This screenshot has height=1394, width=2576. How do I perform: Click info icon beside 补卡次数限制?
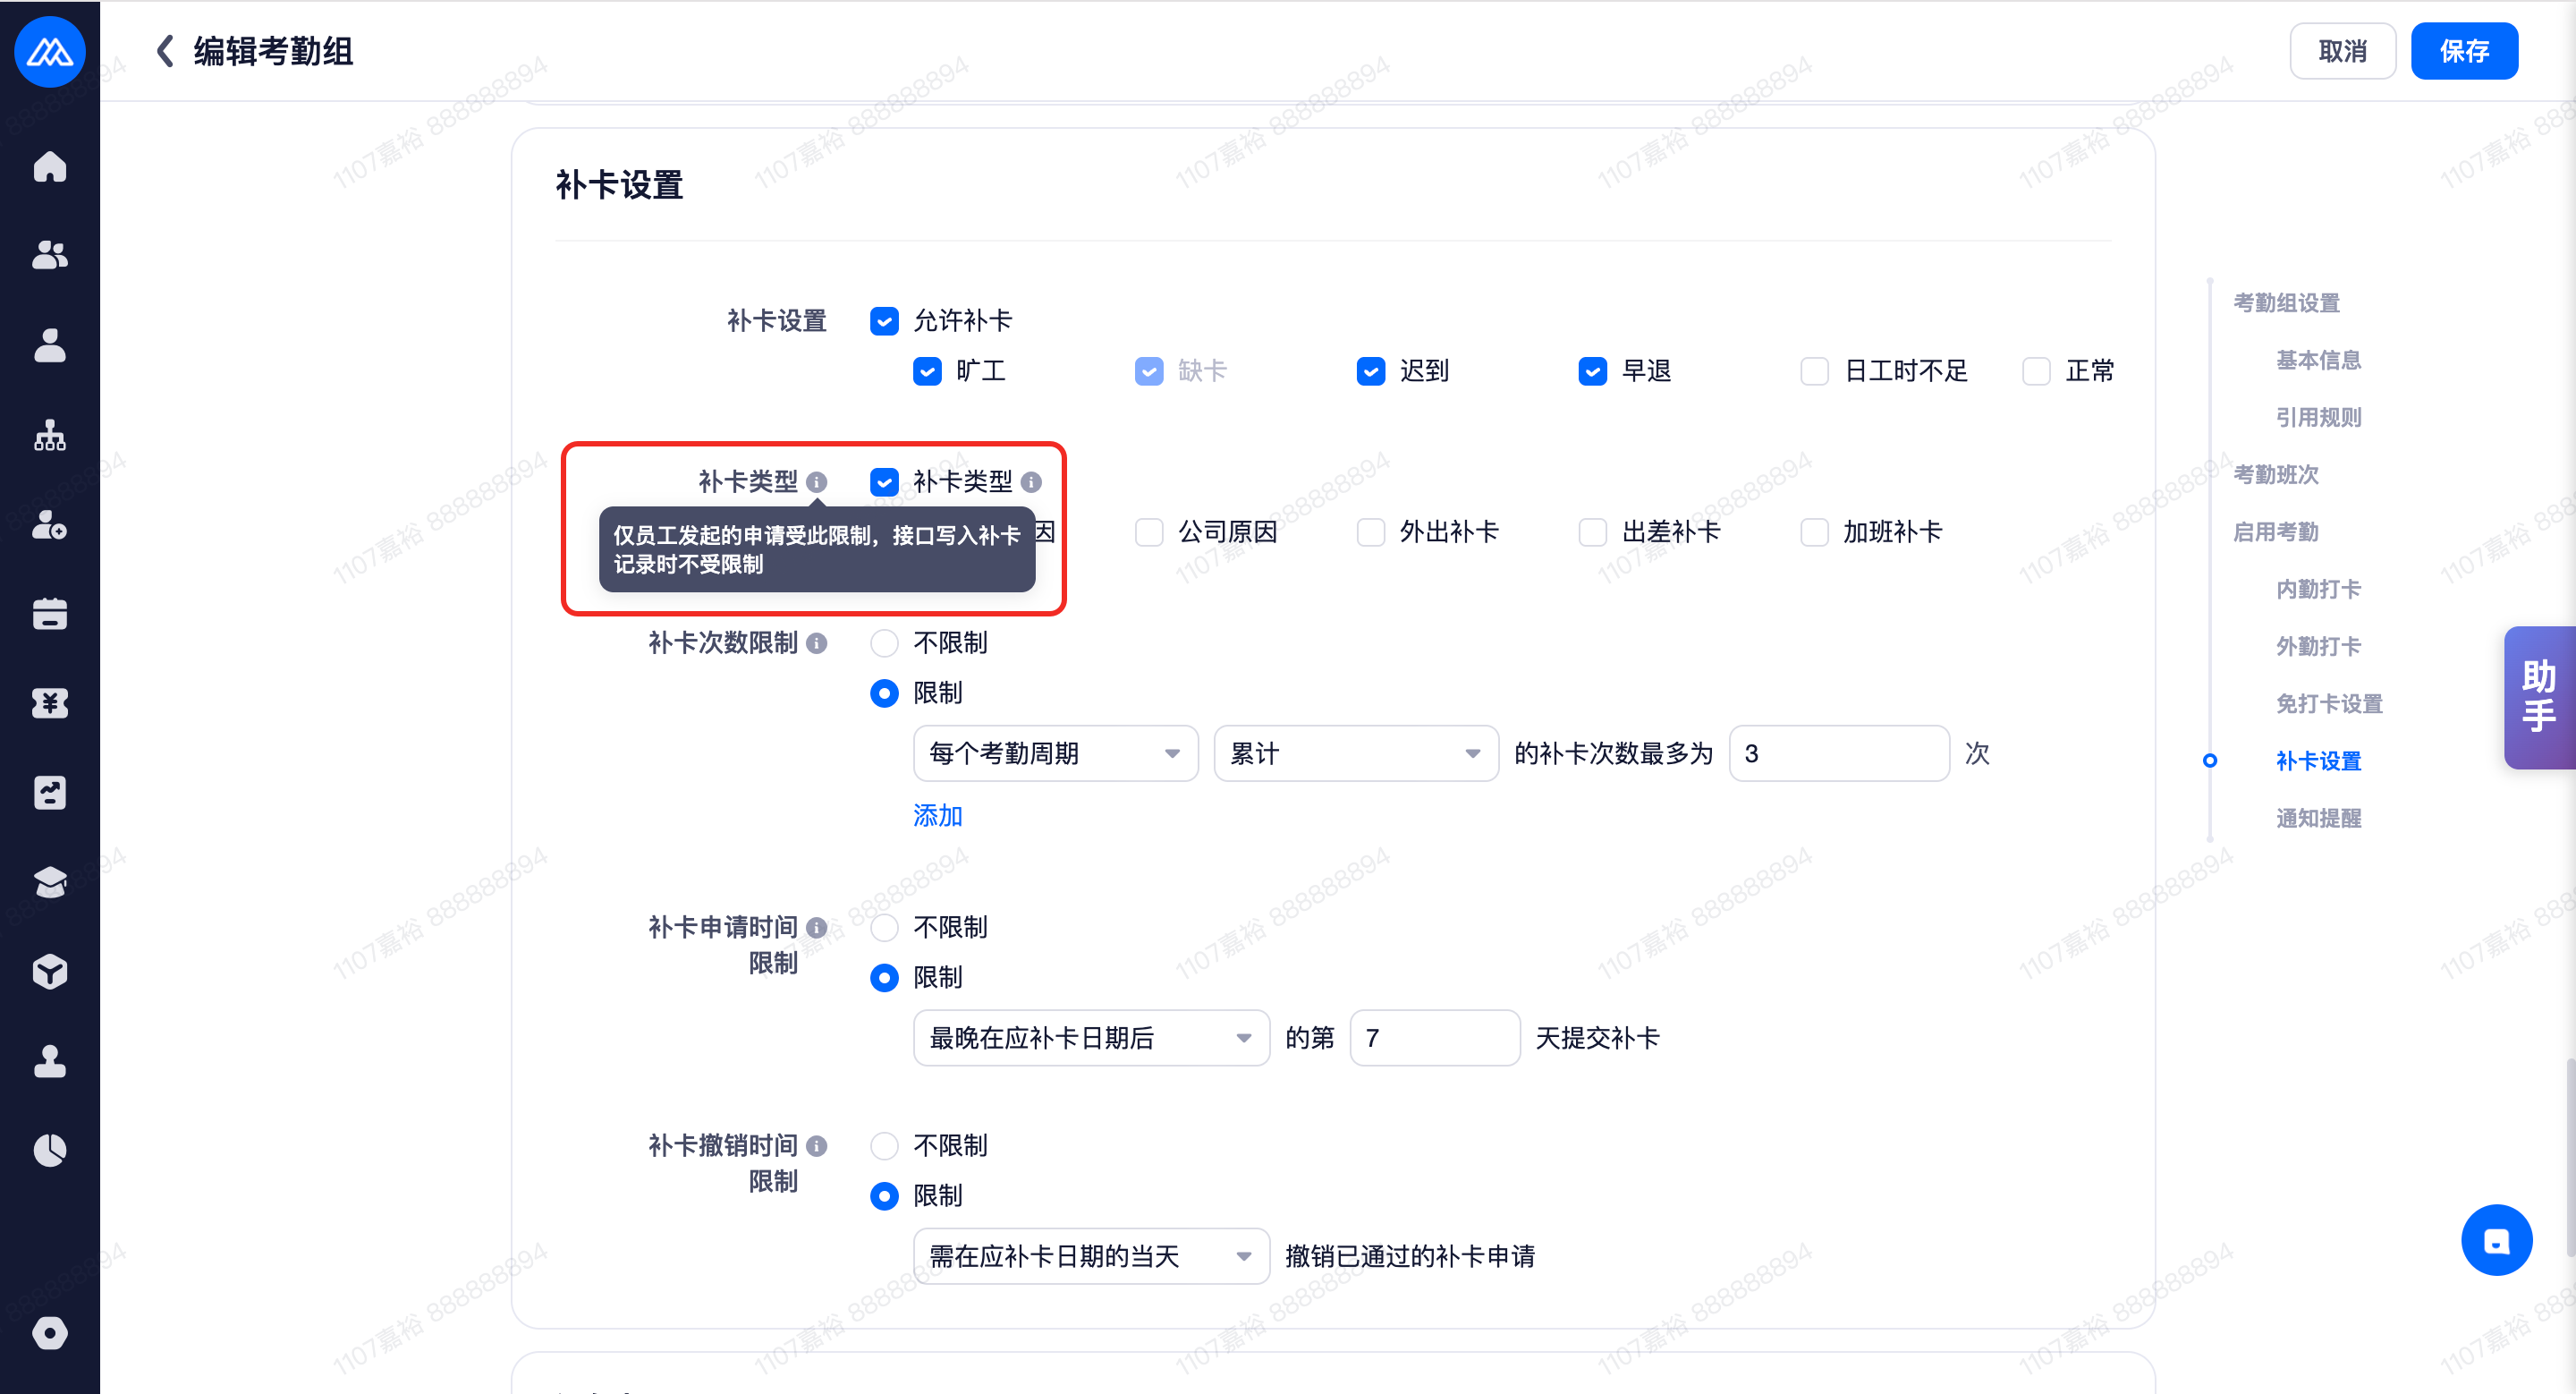tap(817, 643)
